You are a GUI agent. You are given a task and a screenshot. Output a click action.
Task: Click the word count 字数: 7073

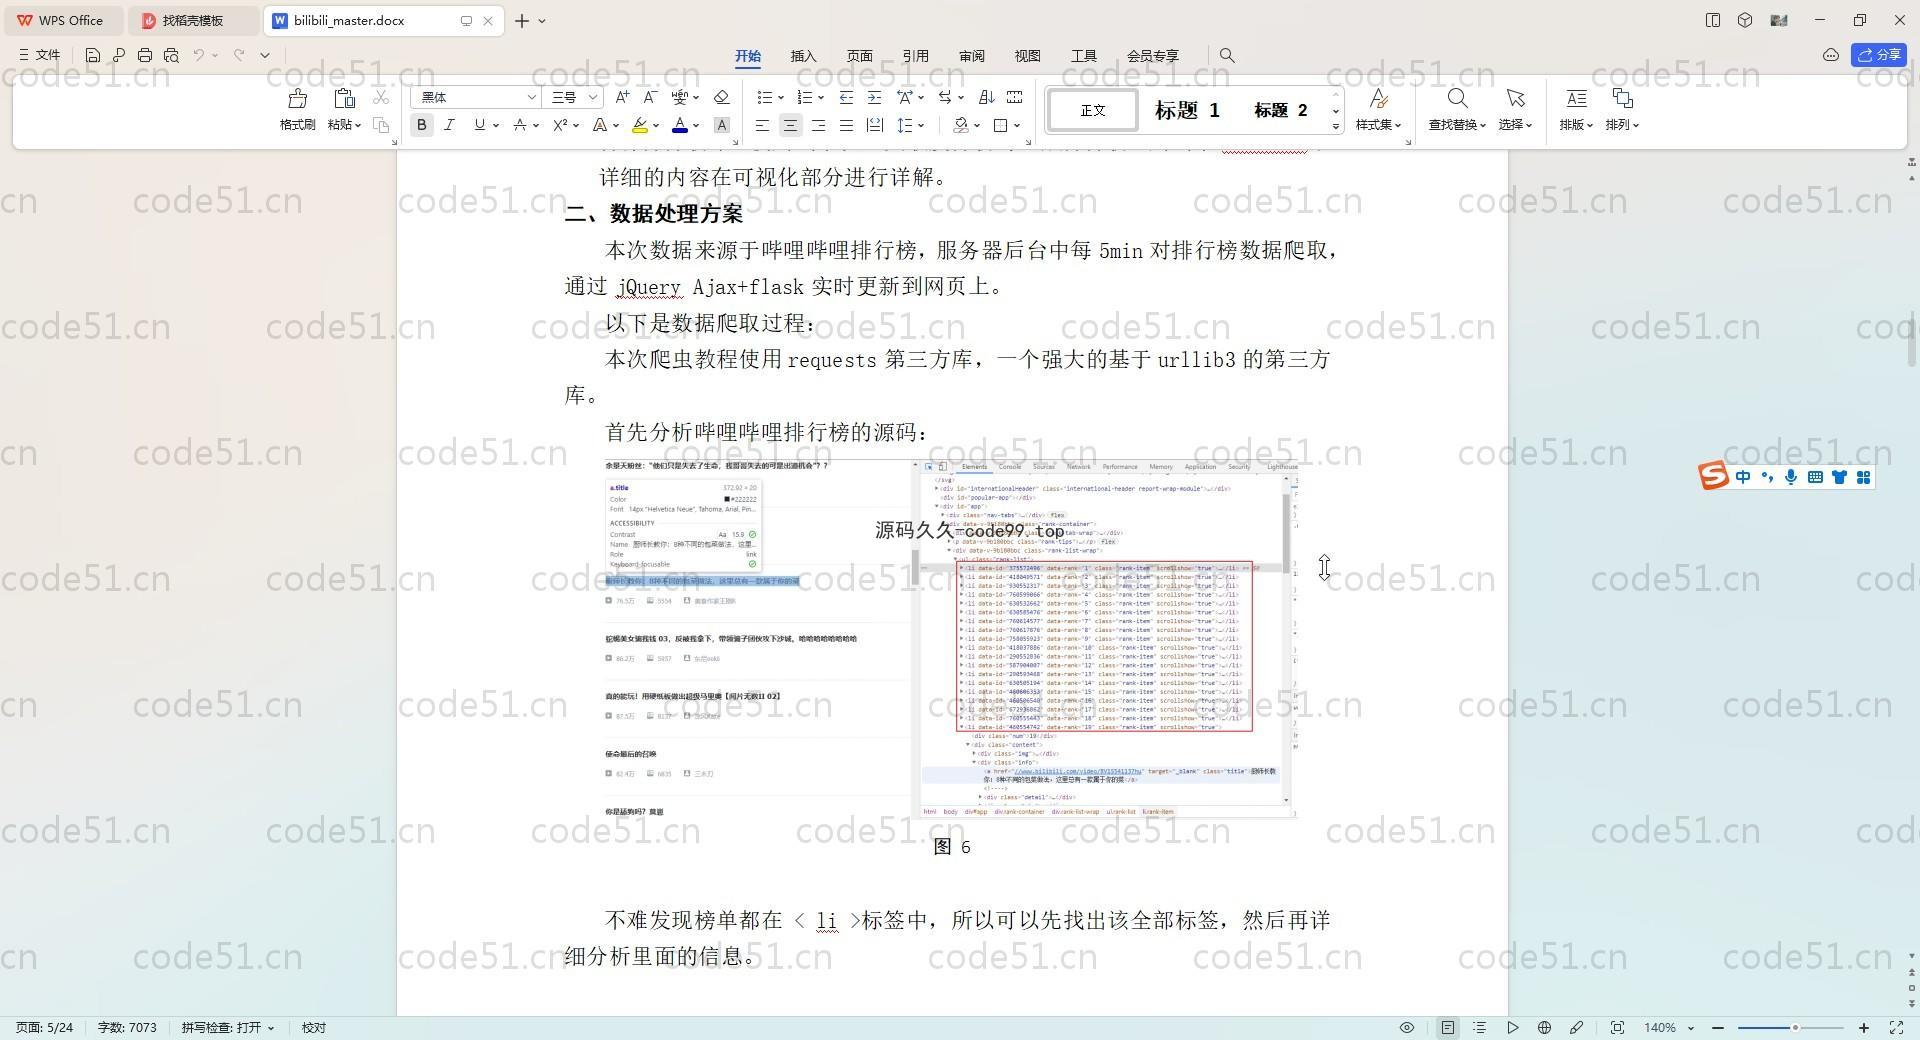point(127,1028)
